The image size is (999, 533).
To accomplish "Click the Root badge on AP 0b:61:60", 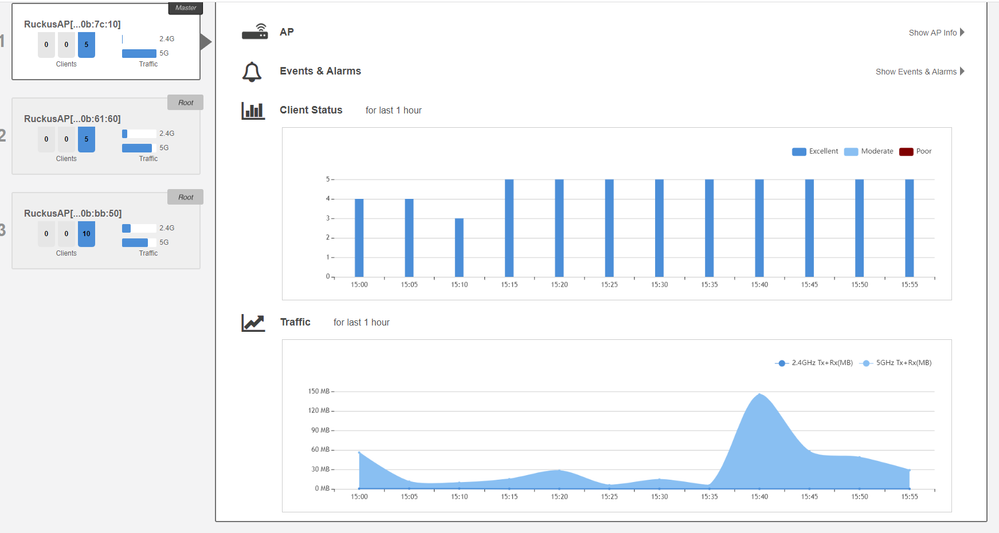I will pos(185,102).
